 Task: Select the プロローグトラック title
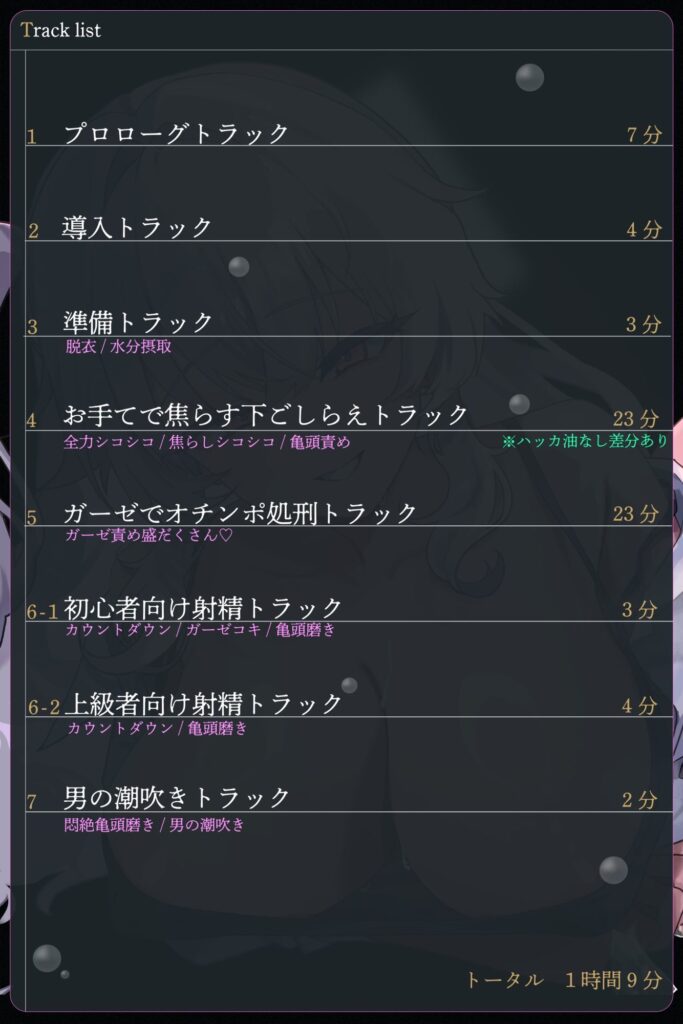(x=176, y=134)
